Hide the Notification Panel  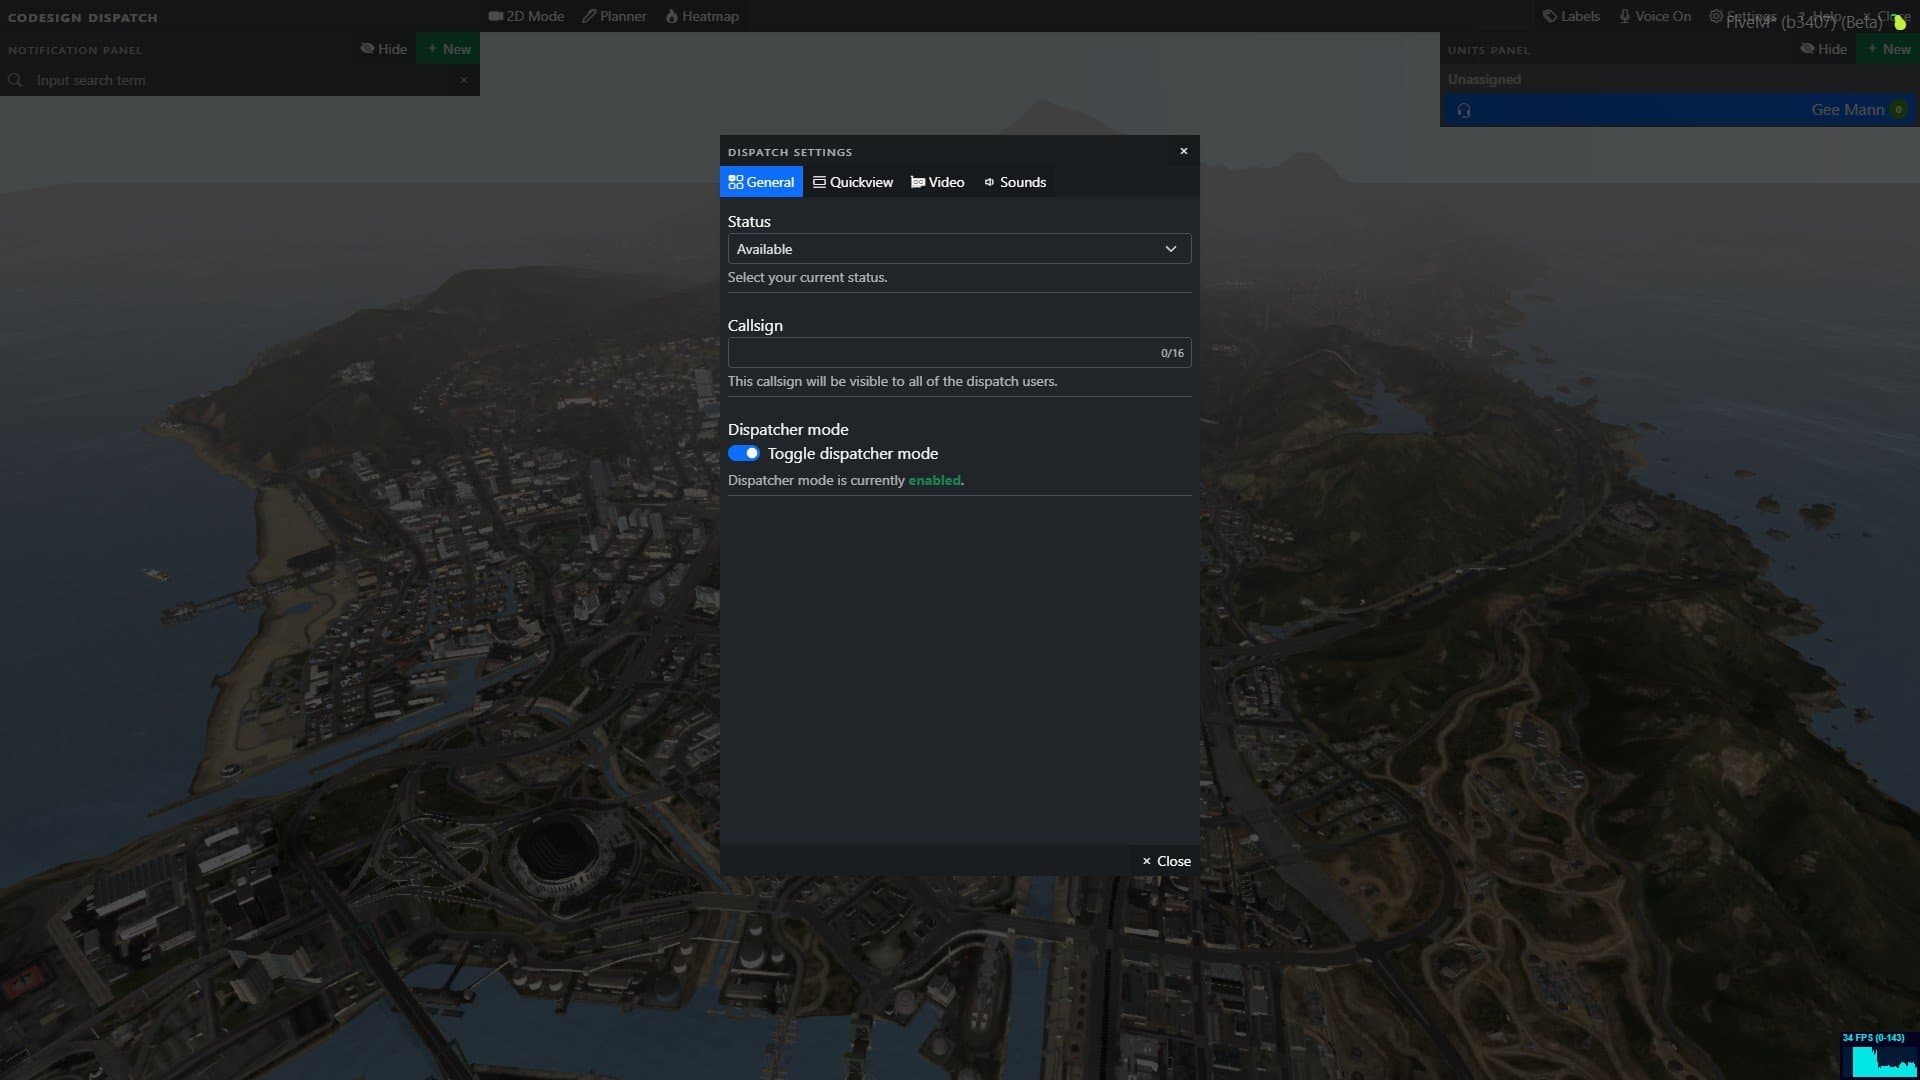383,48
